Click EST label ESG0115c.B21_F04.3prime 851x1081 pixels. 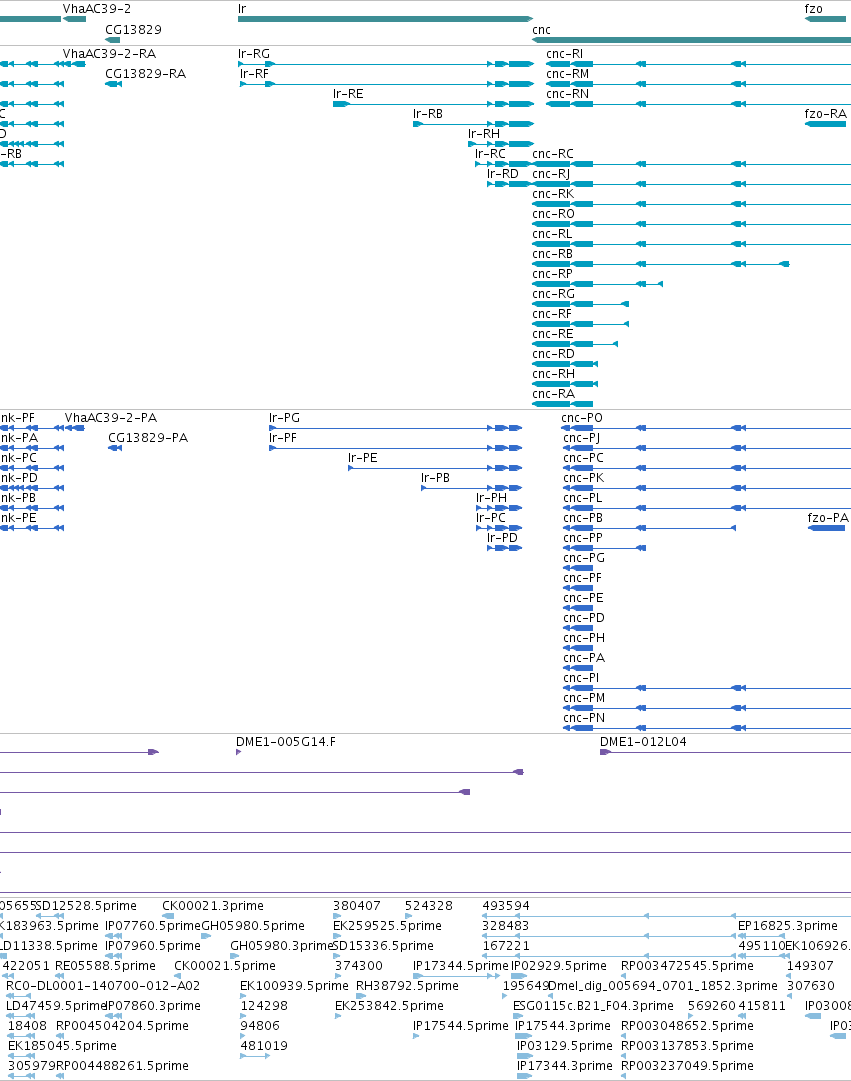pyautogui.click(x=593, y=1006)
